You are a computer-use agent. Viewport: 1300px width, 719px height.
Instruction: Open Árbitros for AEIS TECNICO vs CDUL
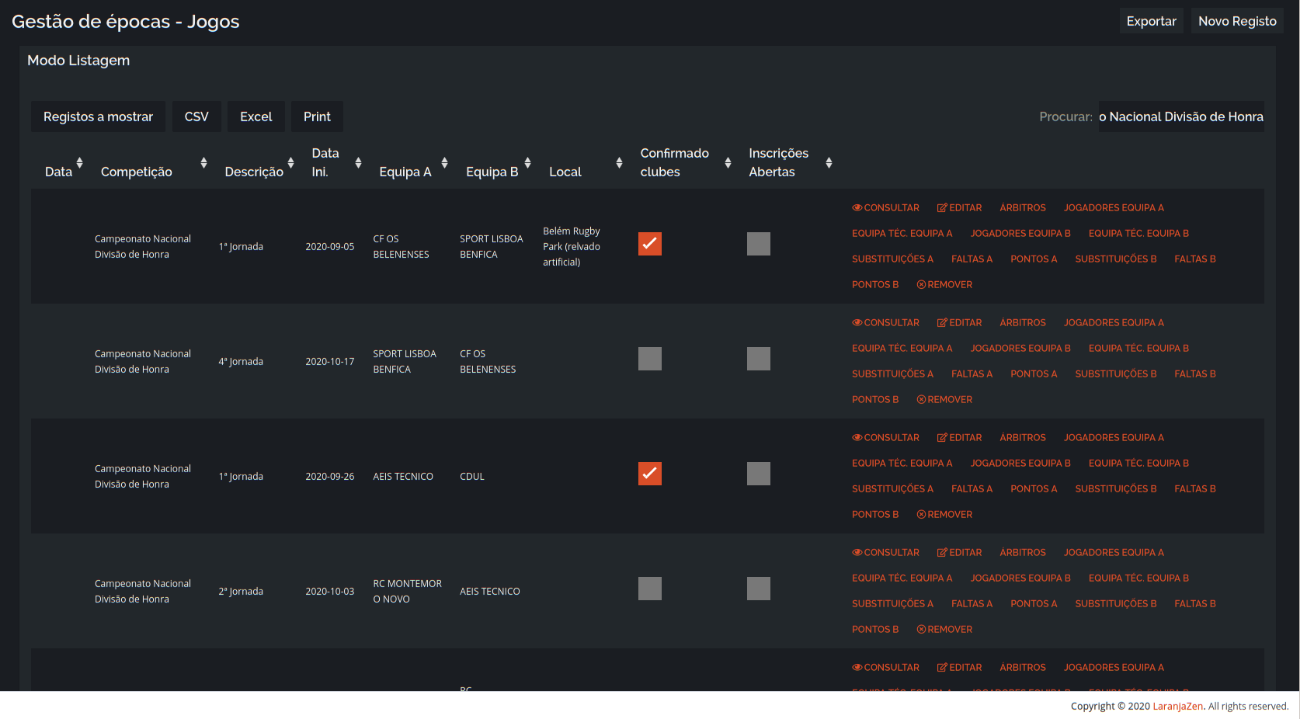1022,438
